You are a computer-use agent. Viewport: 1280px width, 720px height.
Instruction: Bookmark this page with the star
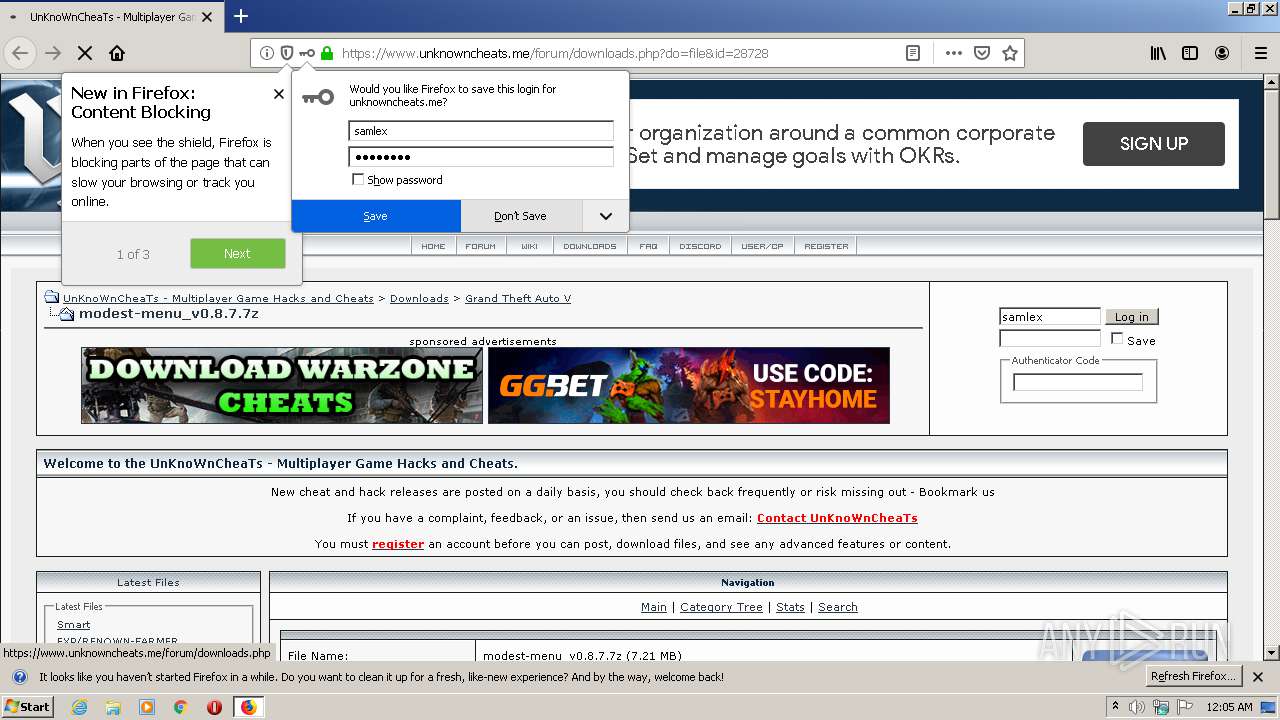1010,53
